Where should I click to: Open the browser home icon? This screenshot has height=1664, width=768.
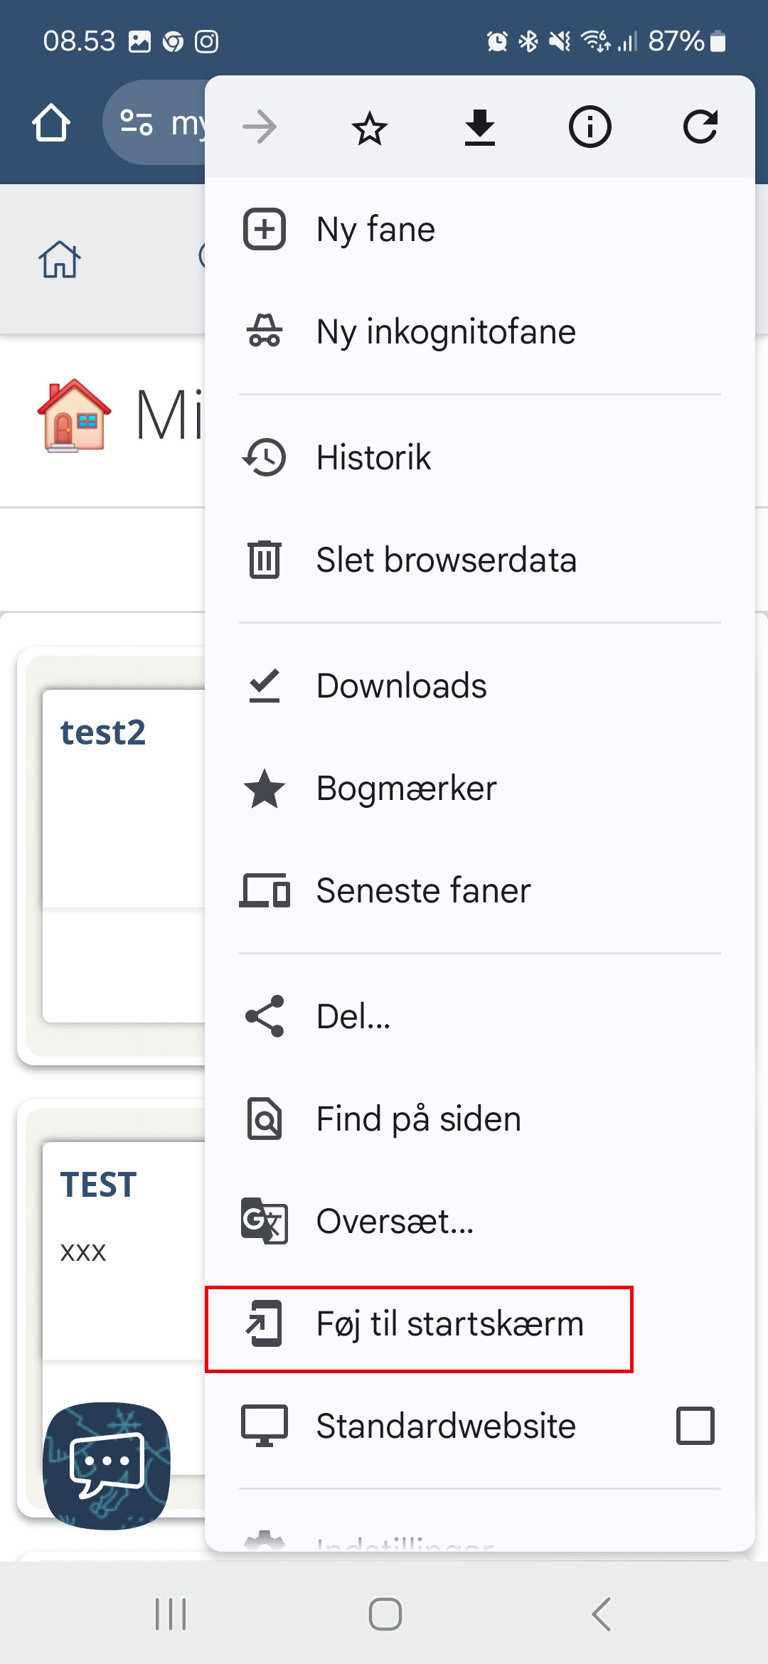51,124
